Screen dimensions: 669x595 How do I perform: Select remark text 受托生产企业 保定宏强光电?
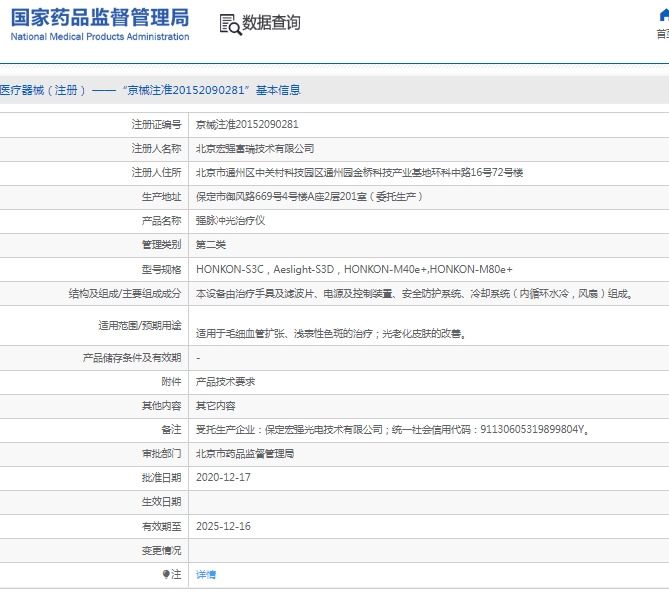393,430
